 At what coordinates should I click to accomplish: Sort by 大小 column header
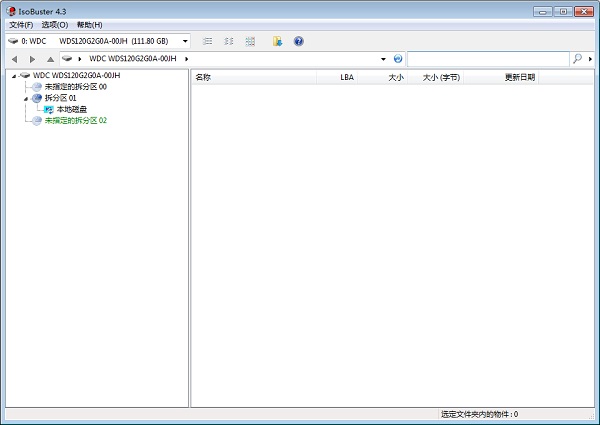click(382, 77)
